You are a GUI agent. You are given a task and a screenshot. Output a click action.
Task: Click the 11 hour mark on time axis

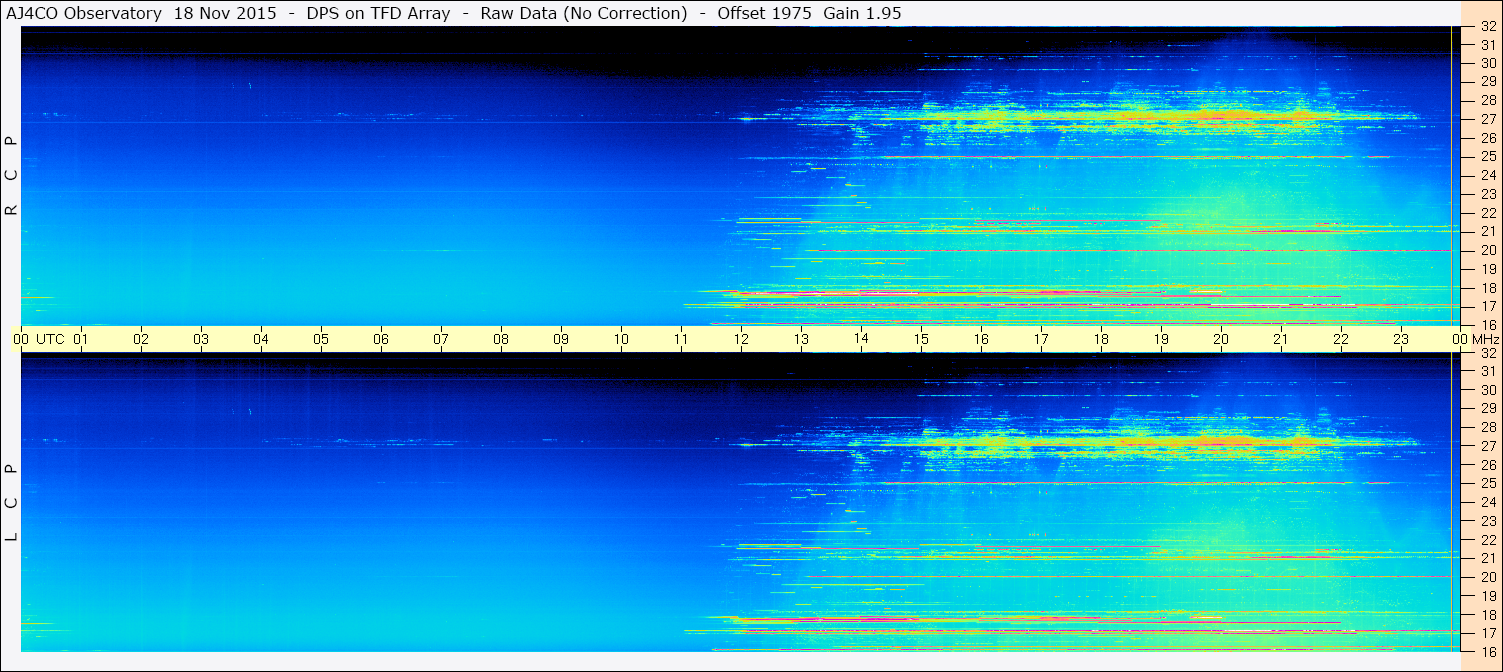coord(681,339)
